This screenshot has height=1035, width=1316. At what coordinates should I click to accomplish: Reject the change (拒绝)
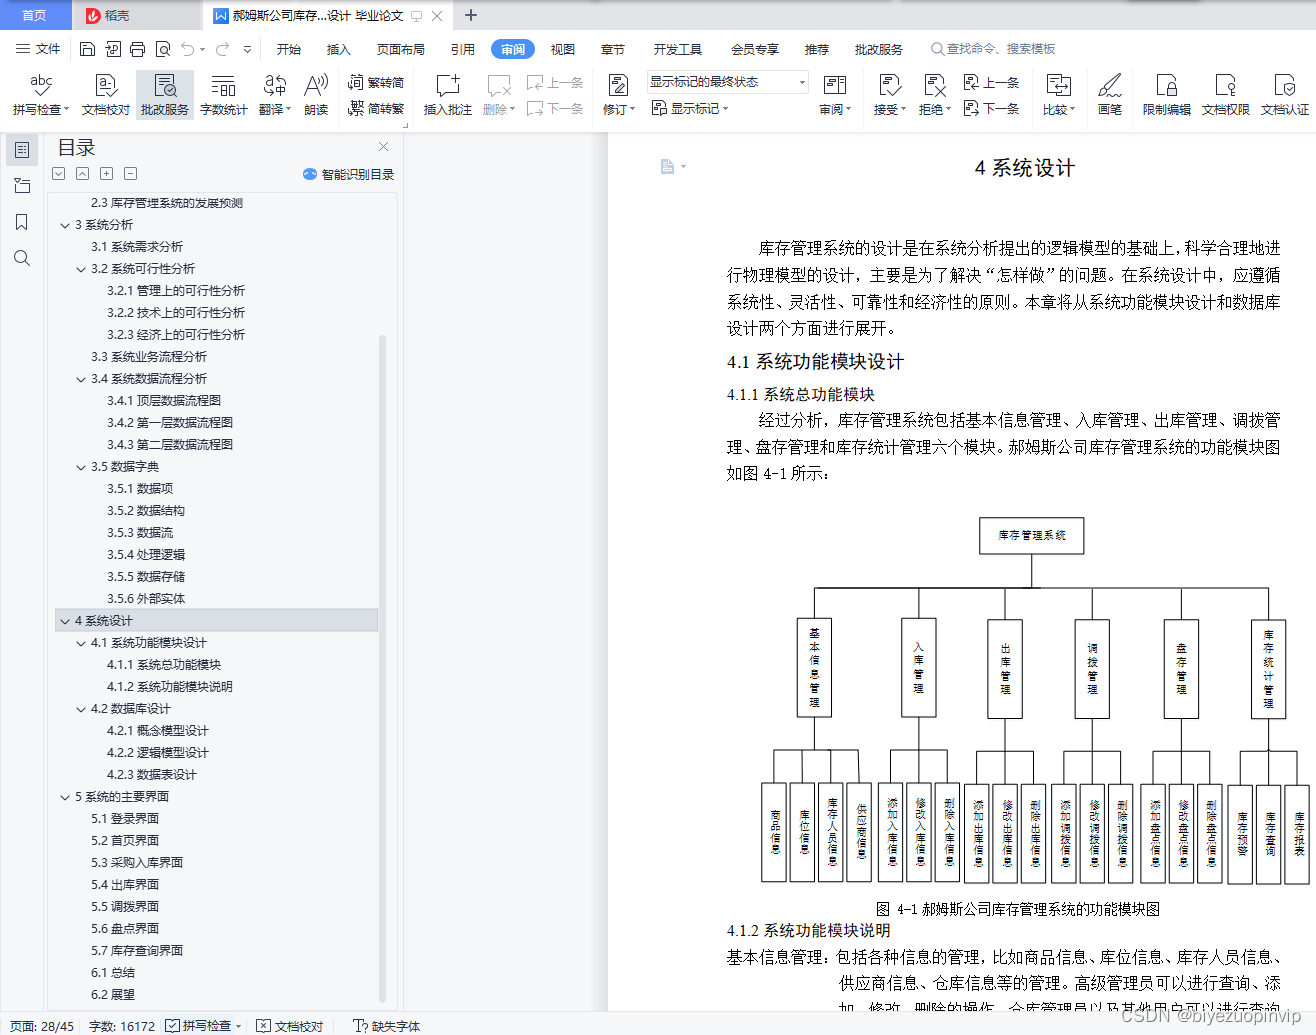[x=934, y=95]
